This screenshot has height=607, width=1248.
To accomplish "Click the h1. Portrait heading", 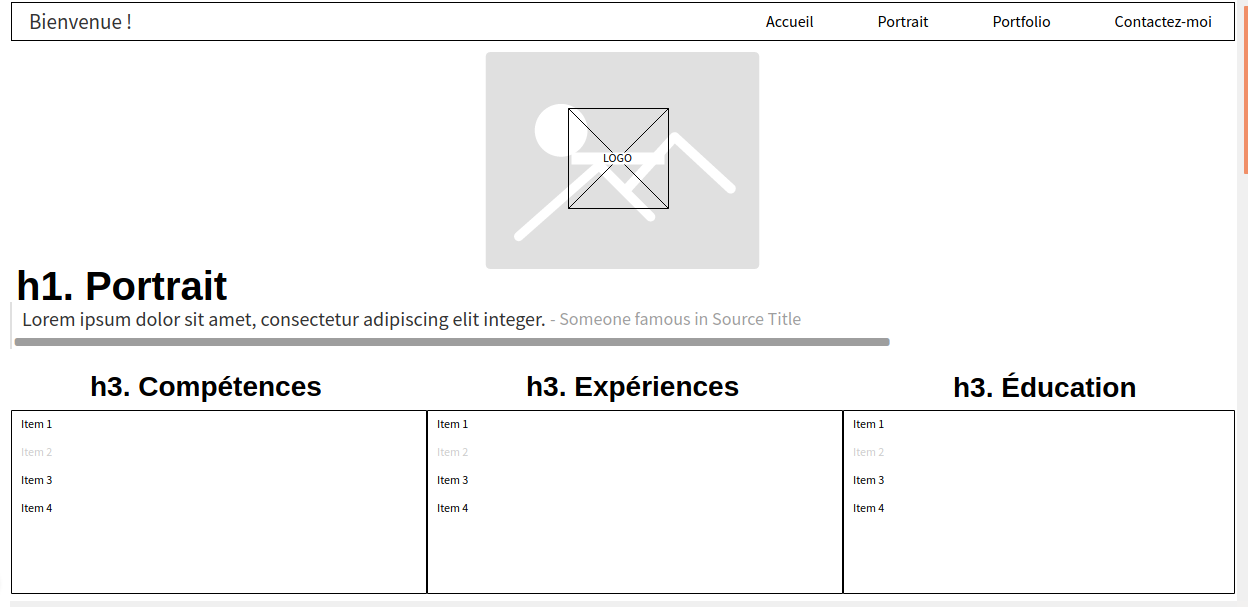I will 122,286.
